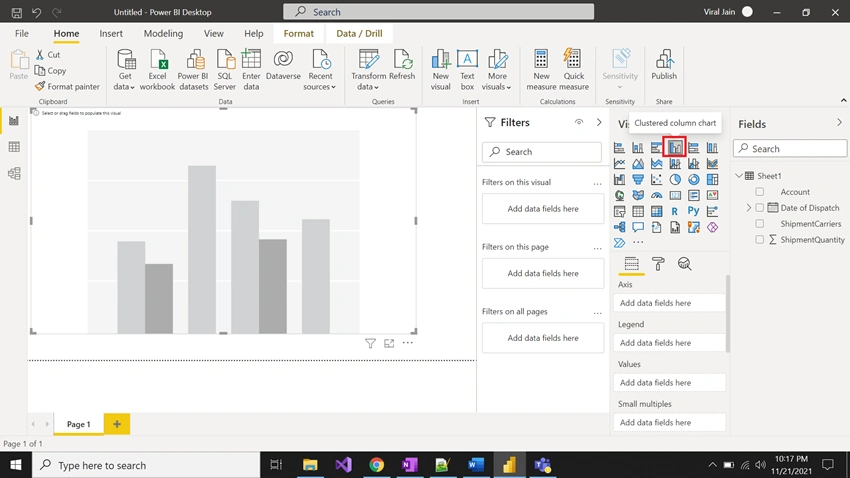The image size is (850, 478).
Task: Select the R script visual
Action: click(x=675, y=211)
